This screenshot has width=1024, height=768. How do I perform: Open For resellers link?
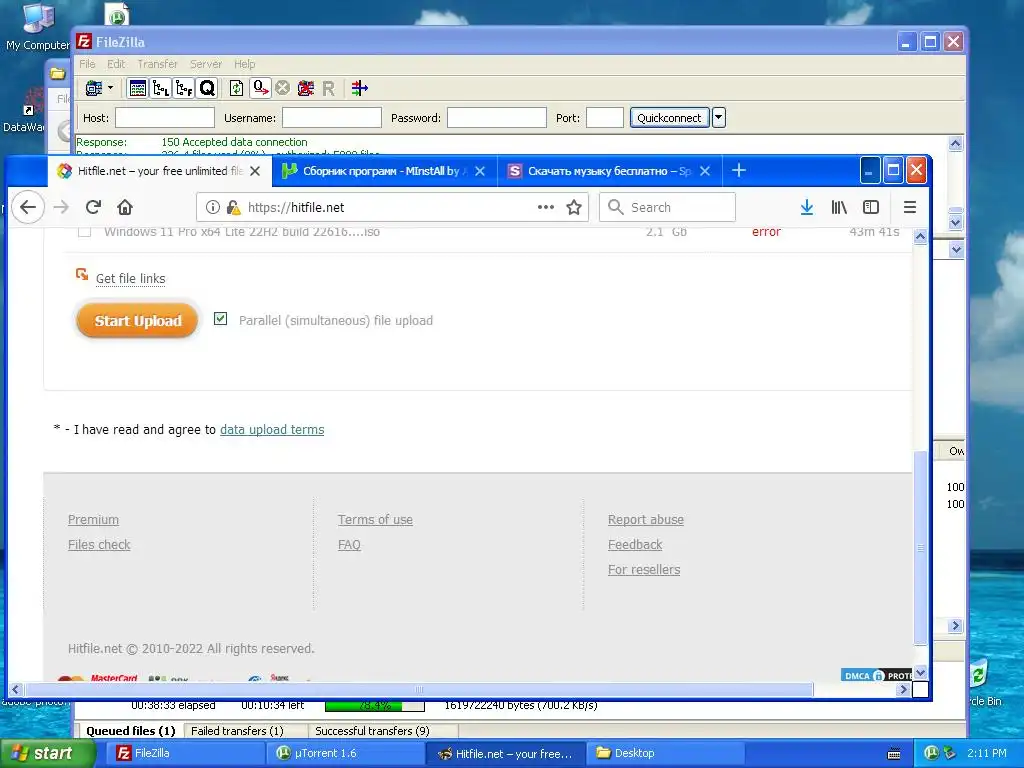(x=644, y=569)
